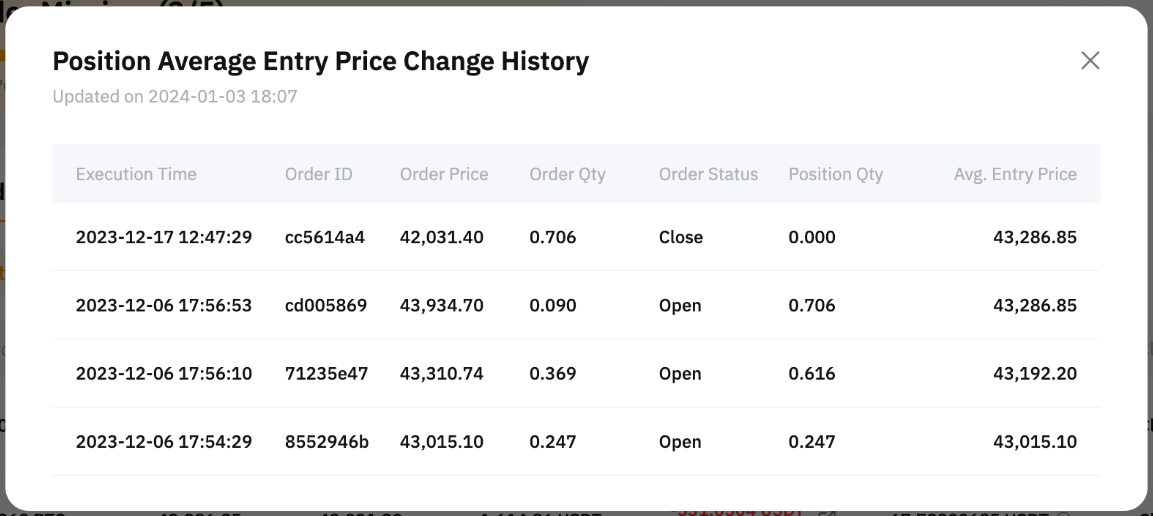The height and width of the screenshot is (516, 1153).
Task: Close the Position Average Entry Price dialog
Action: click(x=1090, y=61)
